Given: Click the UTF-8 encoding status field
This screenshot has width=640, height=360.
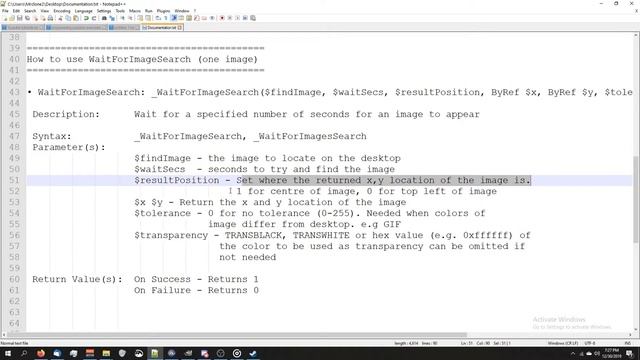Looking at the screenshot, I should [590, 344].
